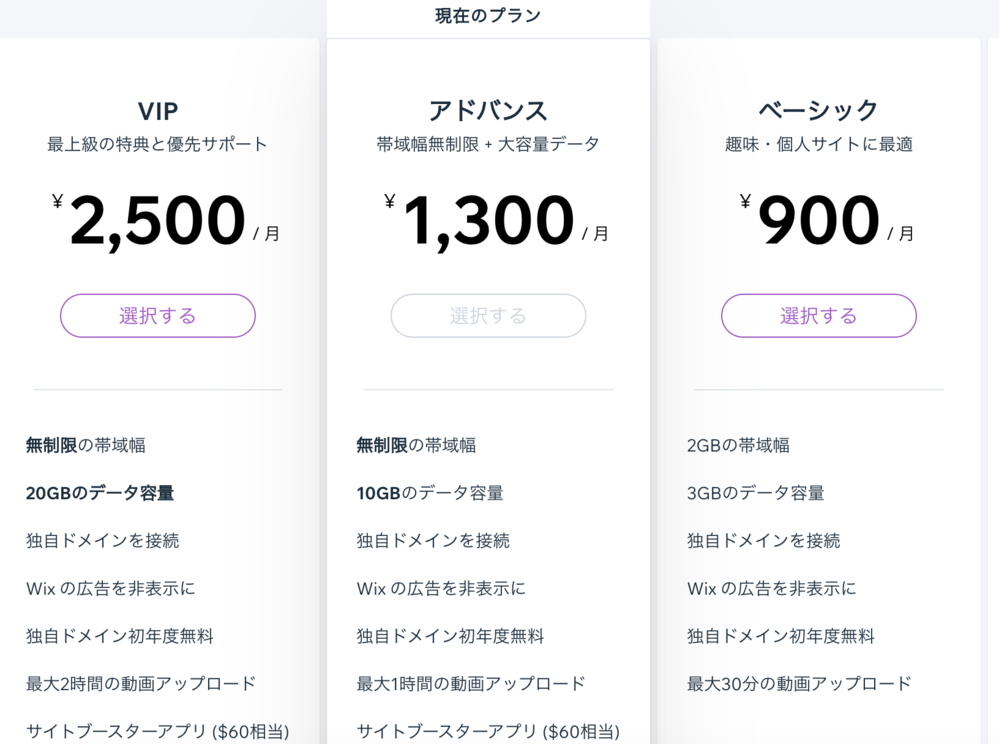This screenshot has height=744, width=999.
Task: Click 20GBのデータ容量 feature in VIP
Action: click(x=100, y=492)
